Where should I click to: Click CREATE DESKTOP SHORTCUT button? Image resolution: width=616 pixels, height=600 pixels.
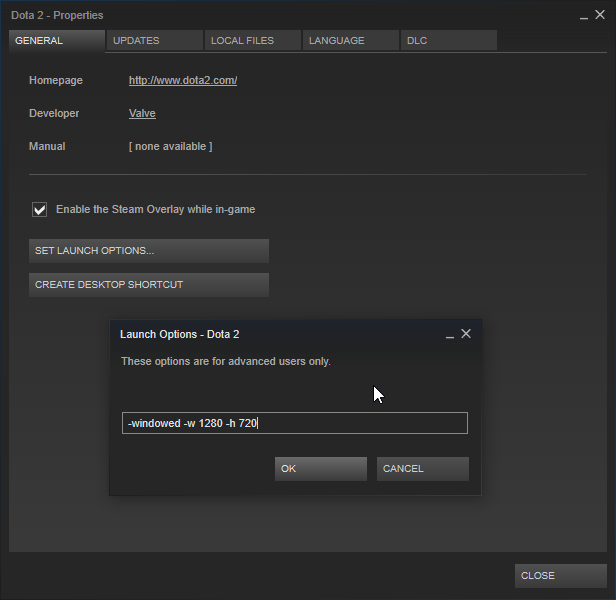pyautogui.click(x=149, y=285)
